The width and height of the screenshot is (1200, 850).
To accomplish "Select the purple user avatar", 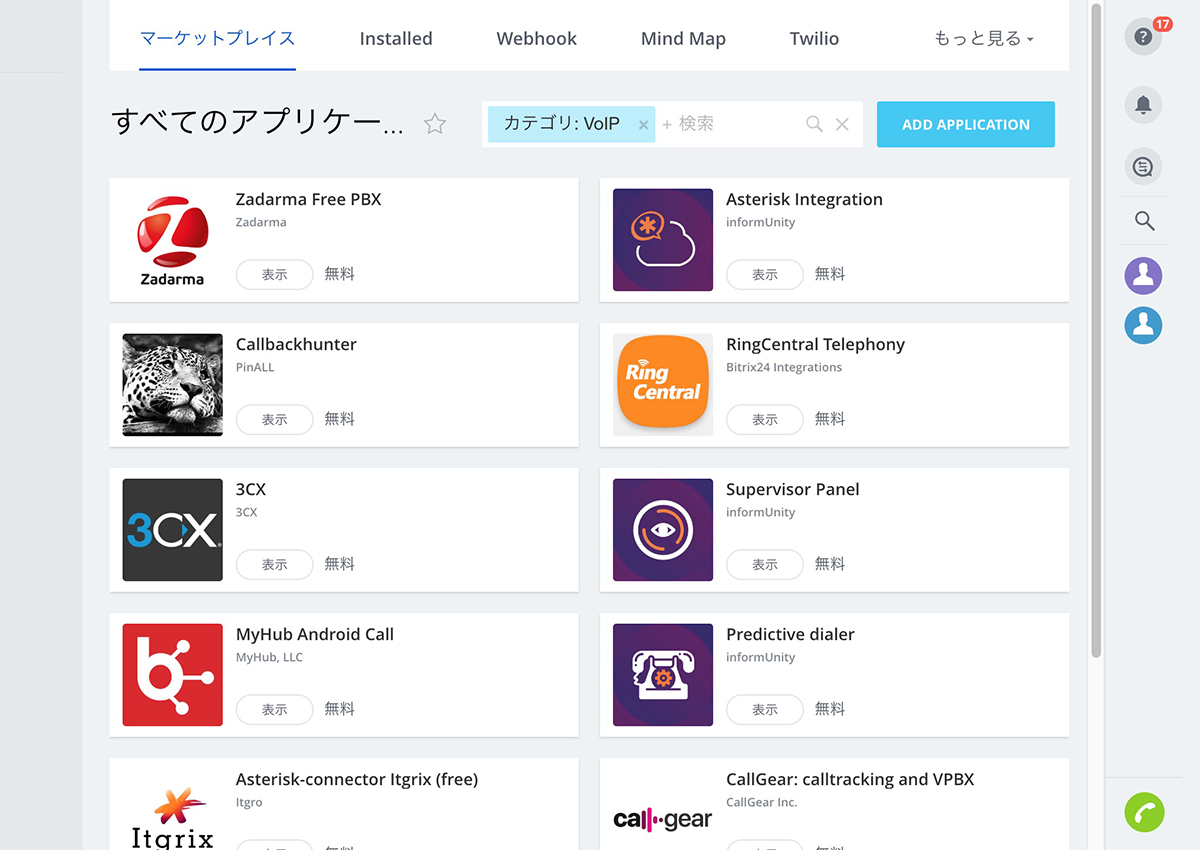I will 1144,275.
